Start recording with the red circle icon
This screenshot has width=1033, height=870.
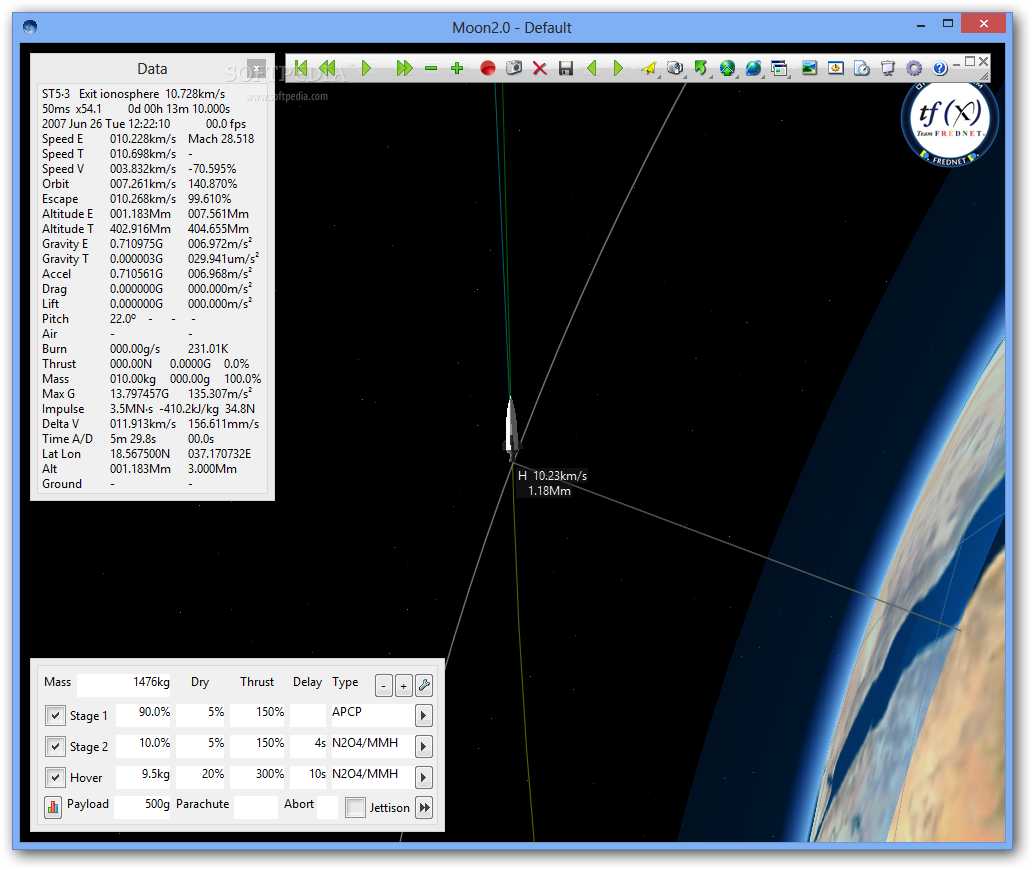click(x=488, y=68)
